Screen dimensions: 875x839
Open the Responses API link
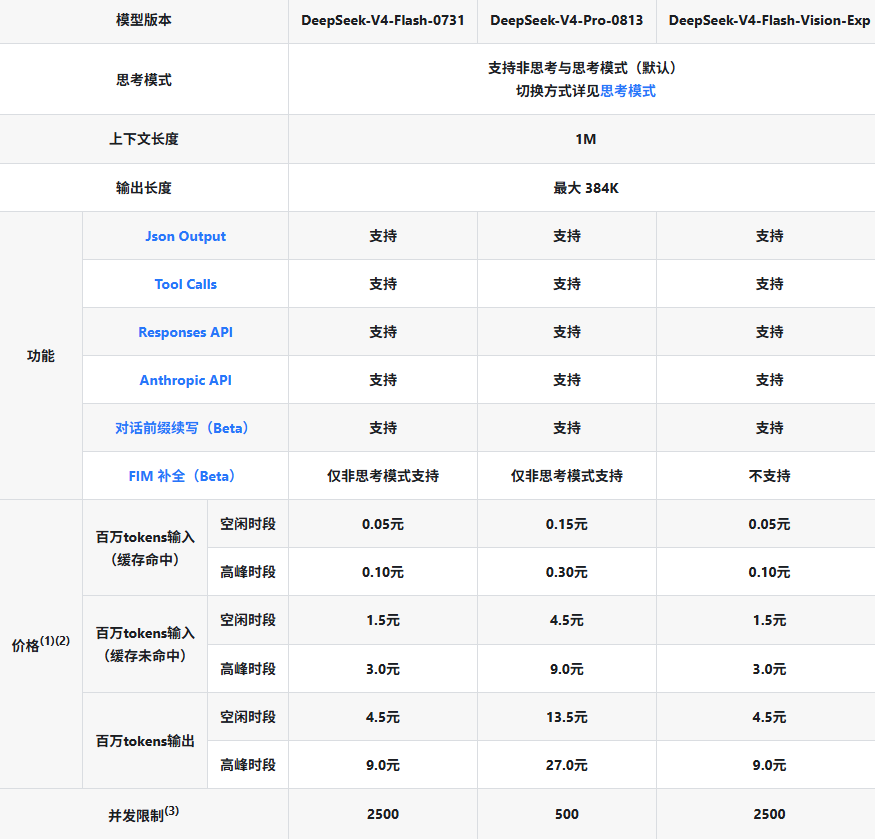(x=185, y=332)
